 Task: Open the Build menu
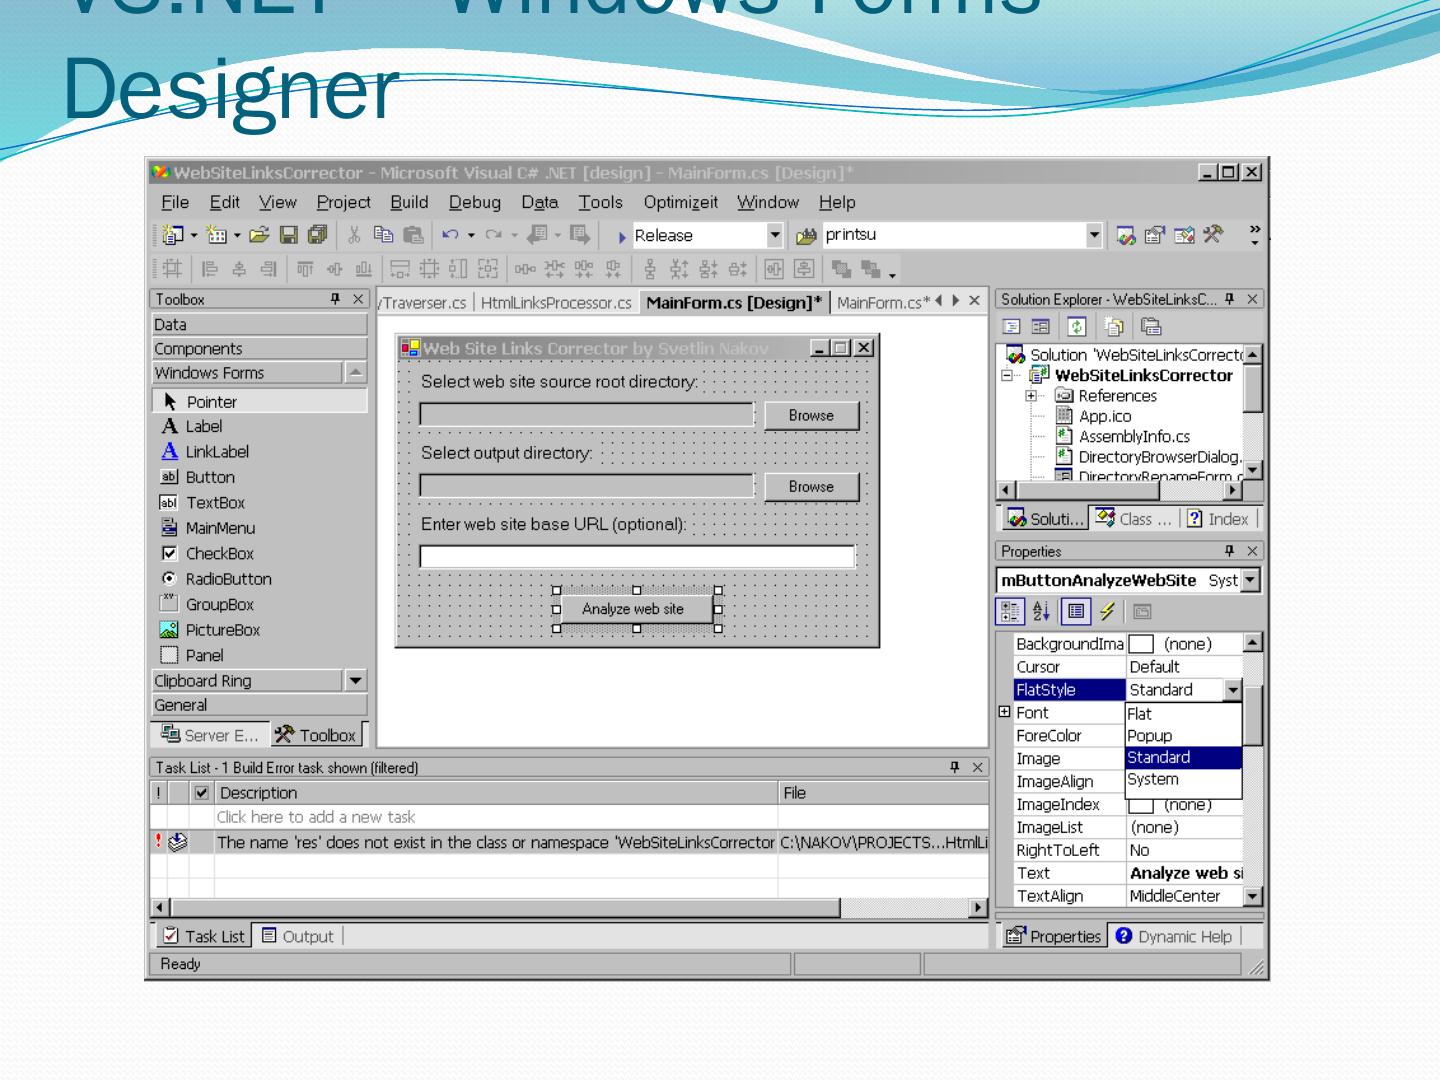(x=409, y=202)
